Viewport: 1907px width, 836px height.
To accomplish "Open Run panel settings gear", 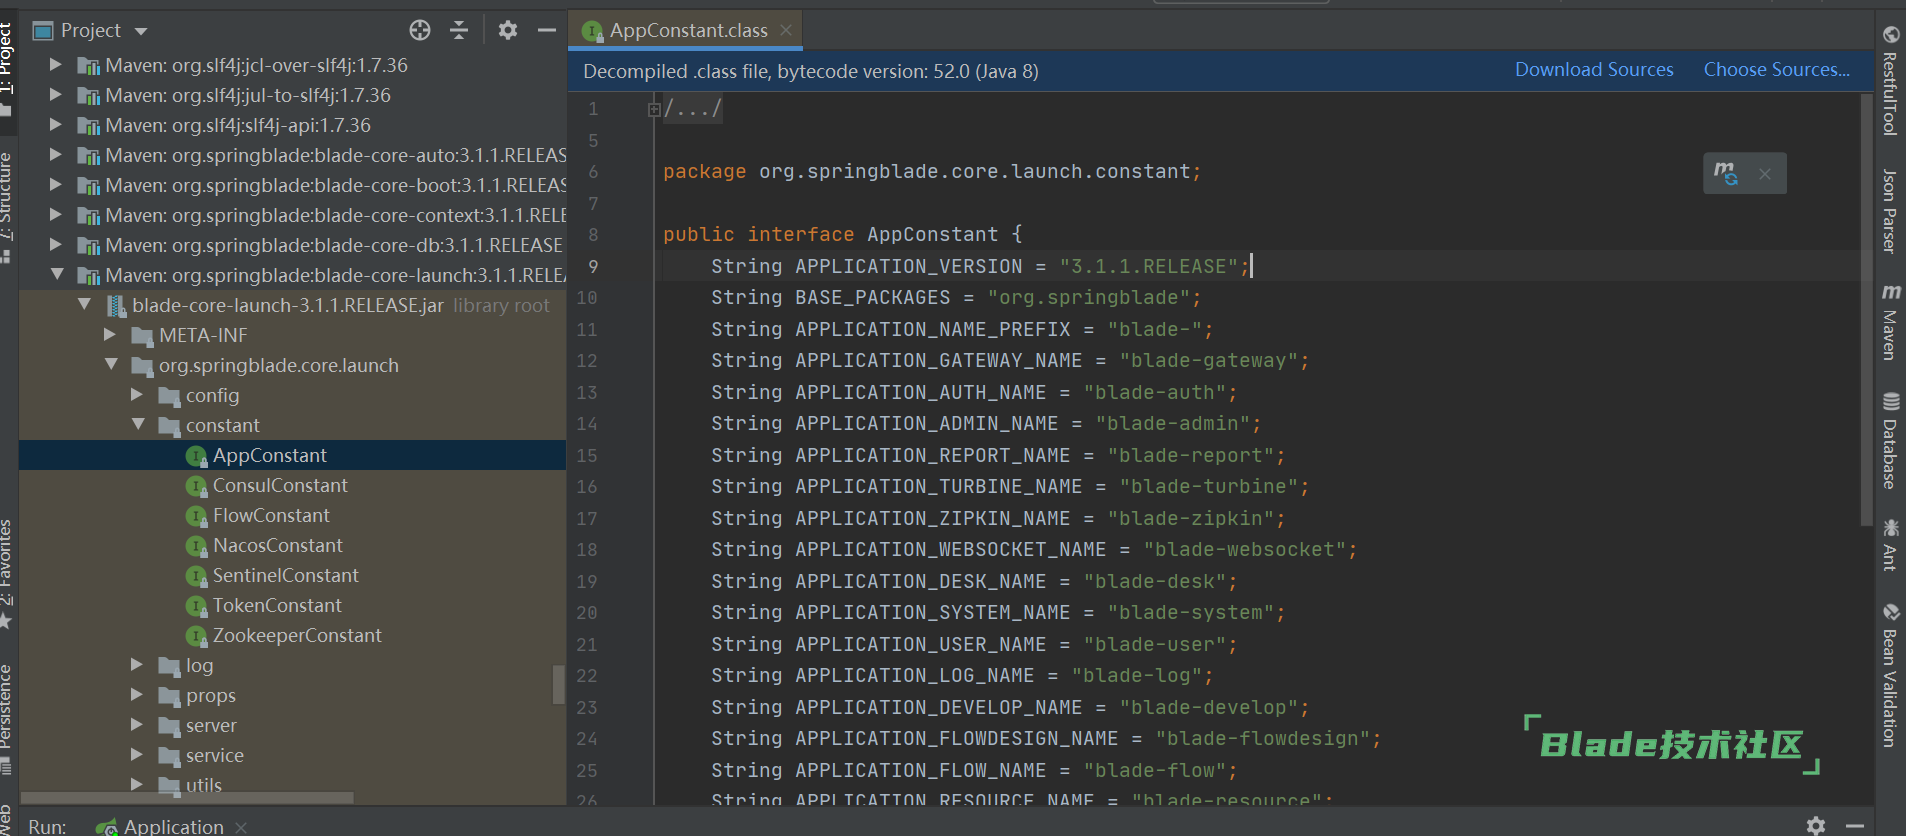I will (x=1816, y=826).
